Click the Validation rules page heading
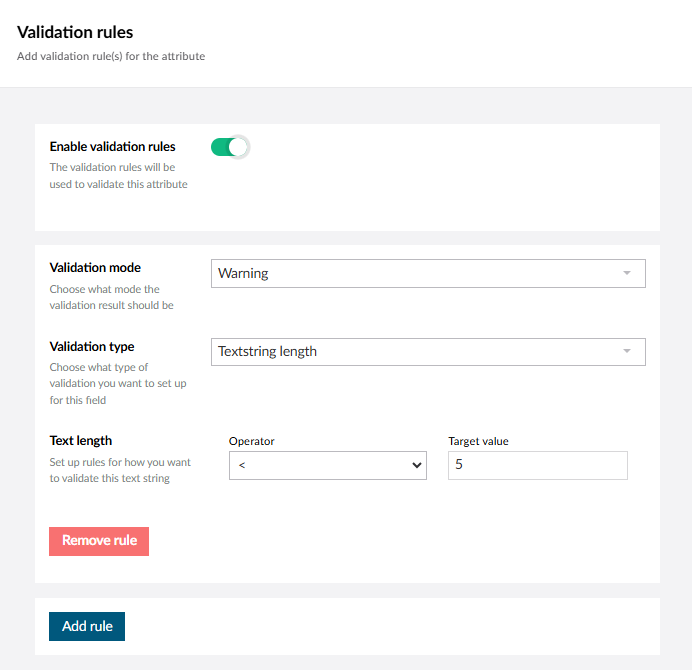692x670 pixels. click(x=75, y=33)
